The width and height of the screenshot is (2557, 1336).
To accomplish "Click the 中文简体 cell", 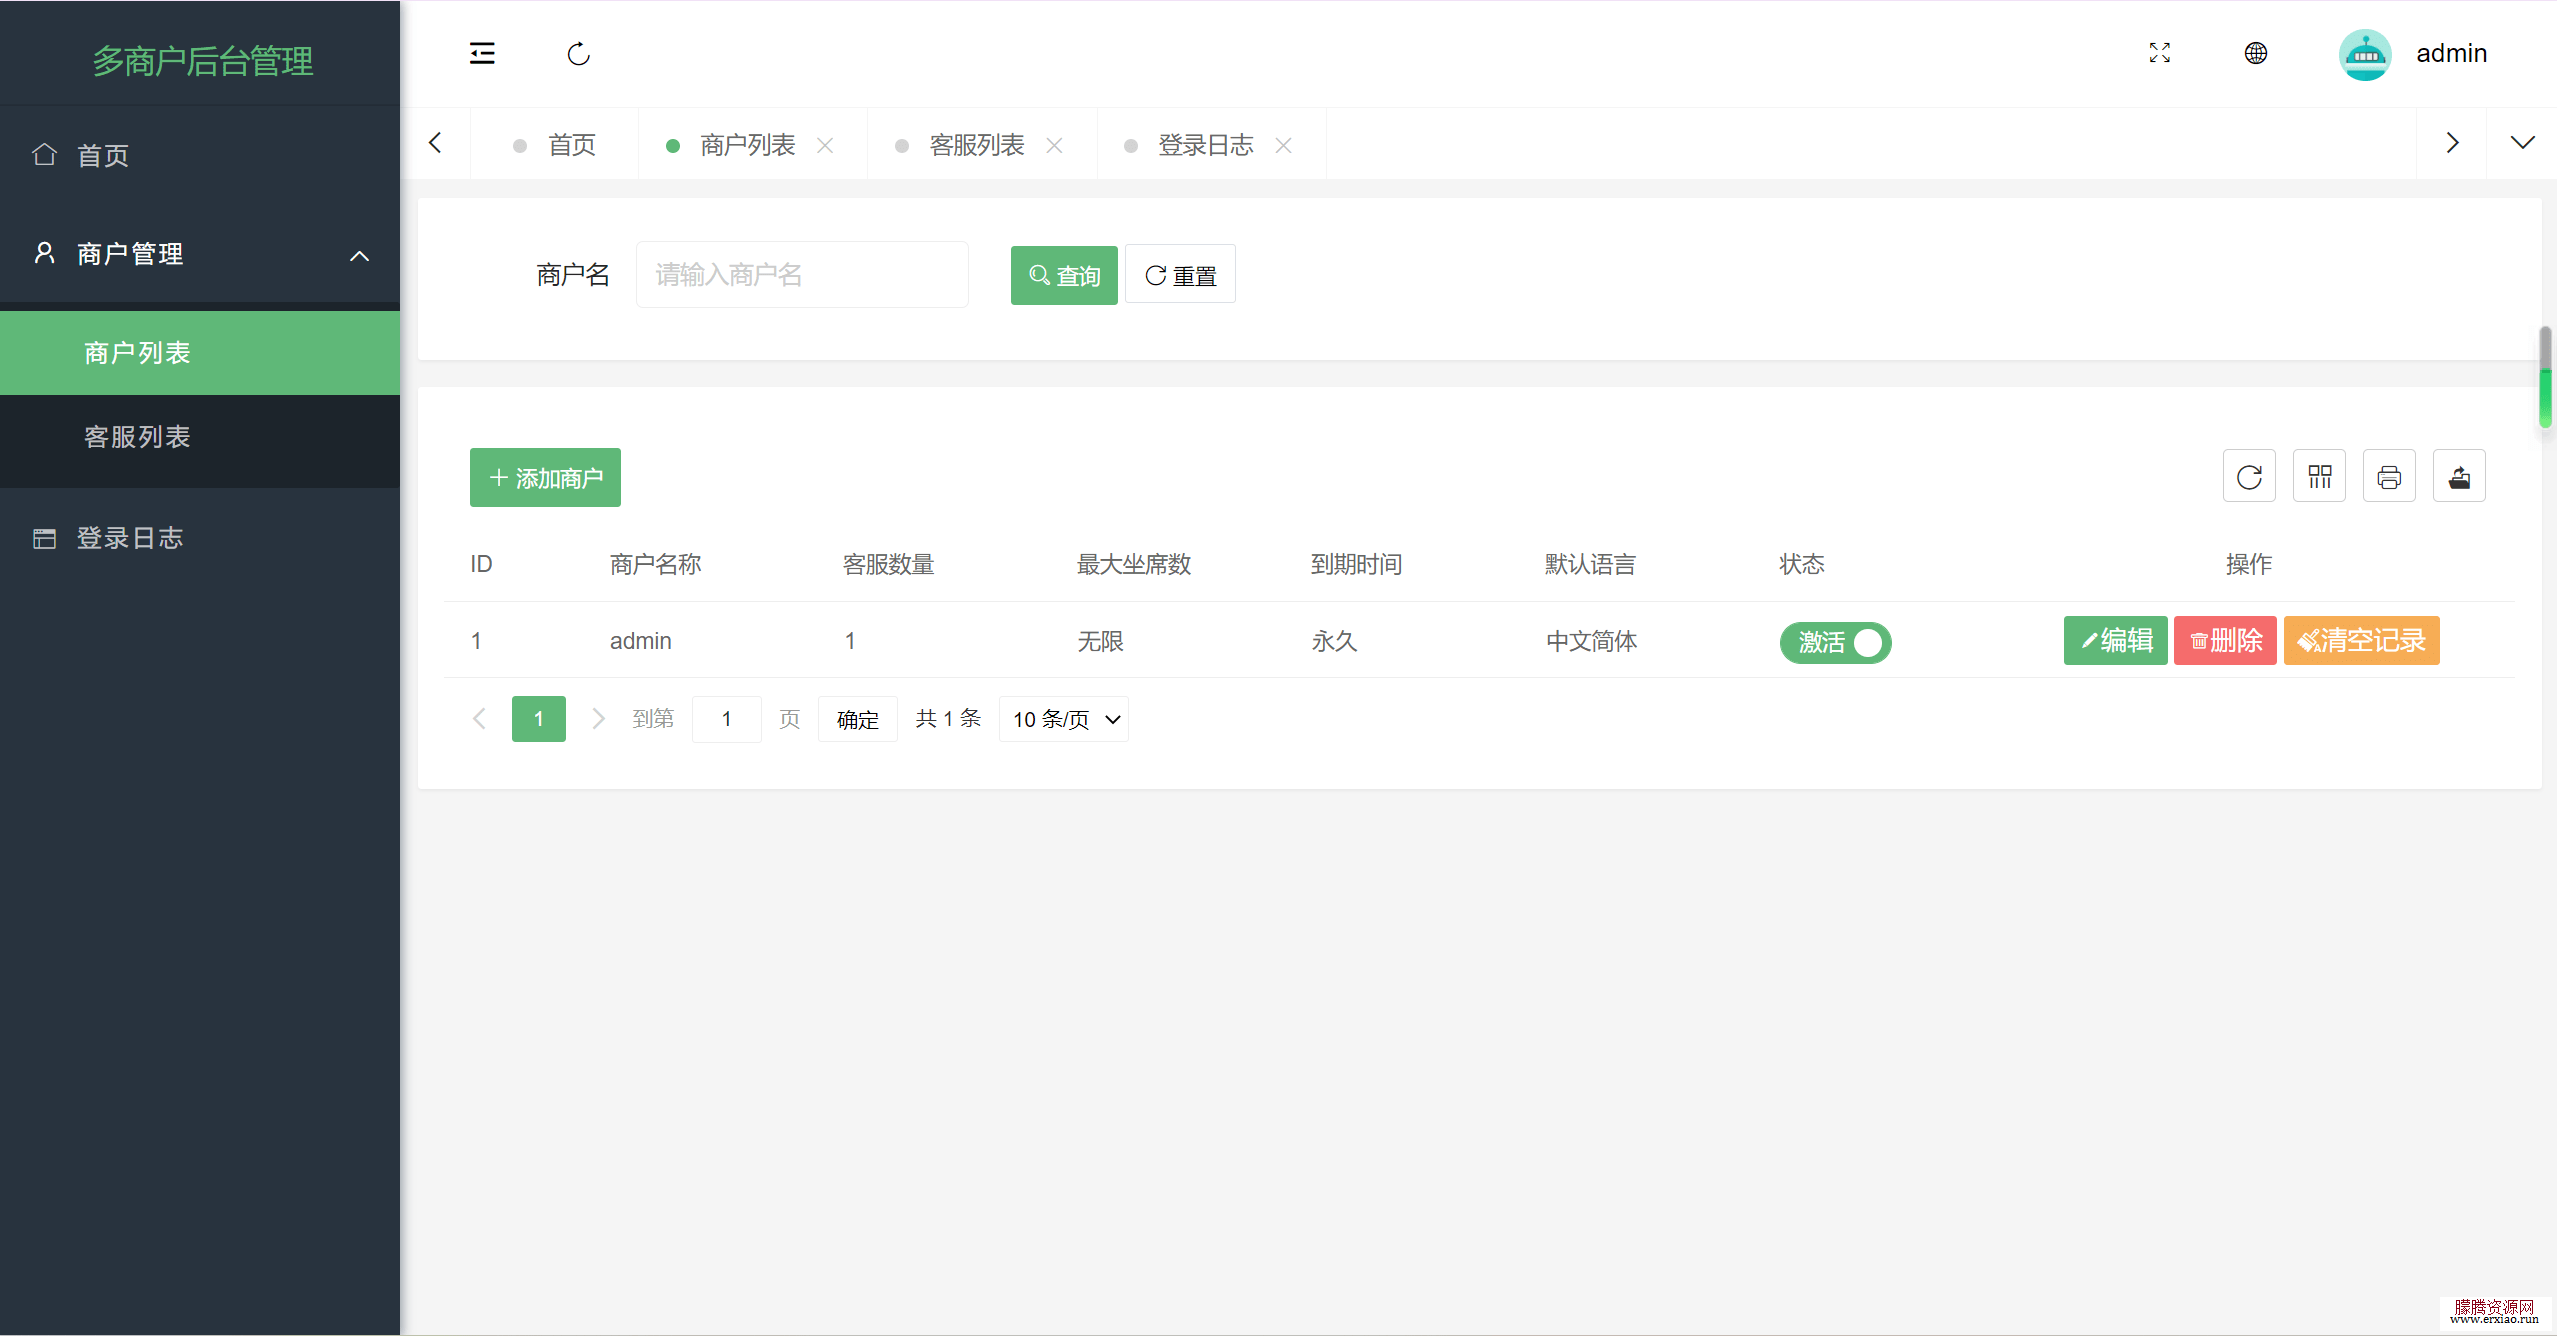I will (x=1592, y=641).
